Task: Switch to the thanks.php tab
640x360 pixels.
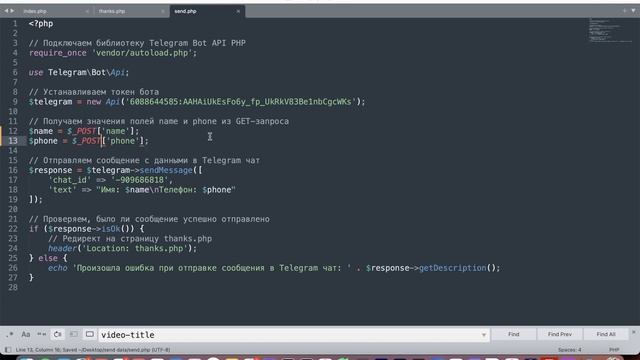Action: (112, 11)
